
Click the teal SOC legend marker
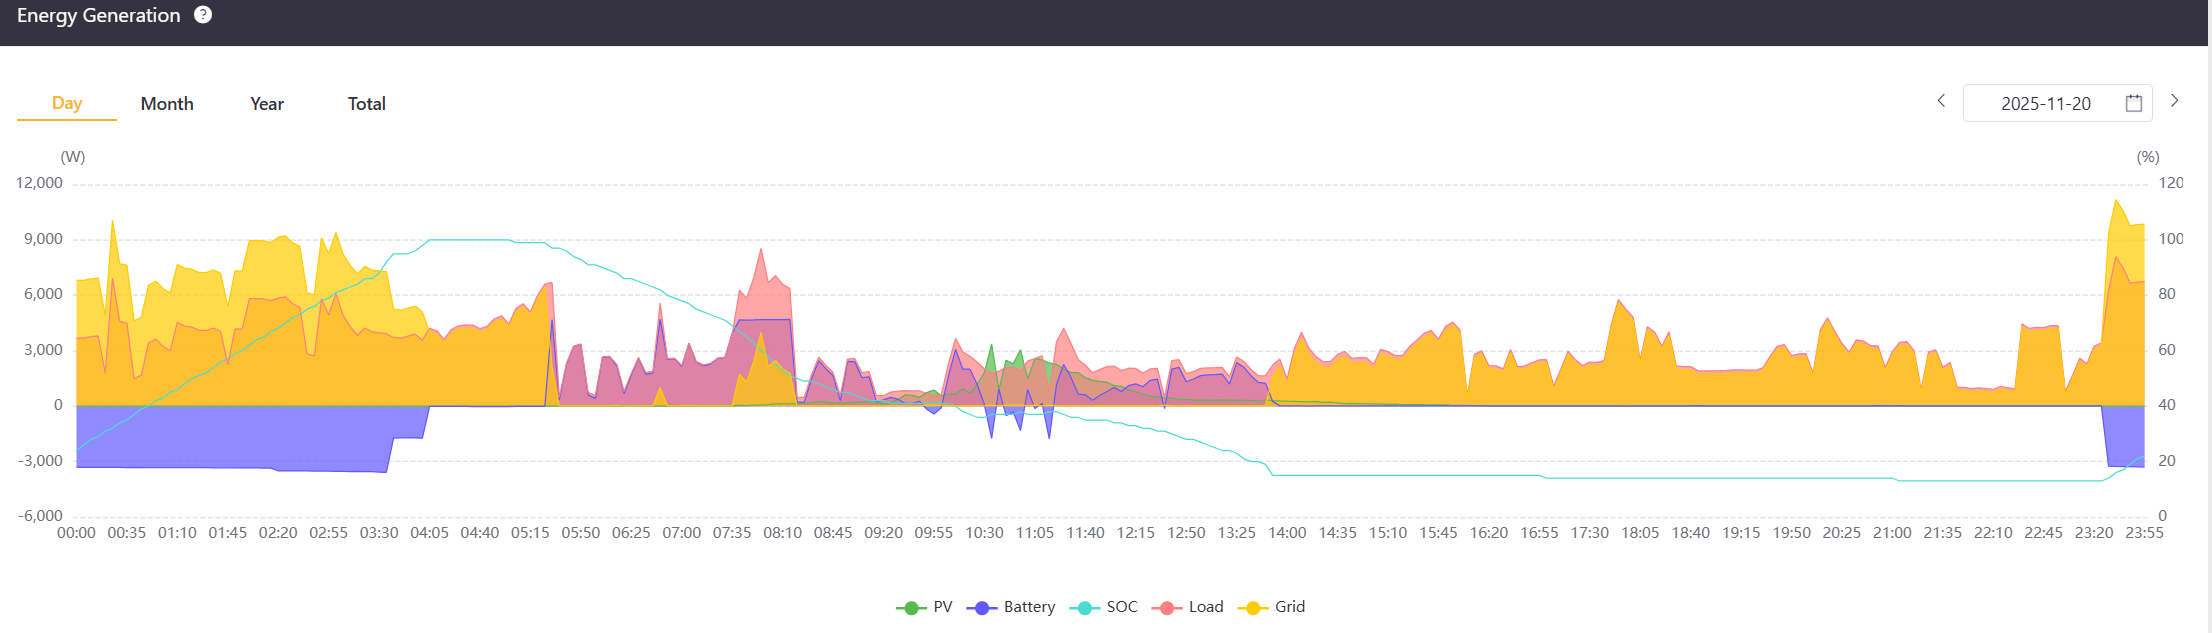click(x=1084, y=608)
